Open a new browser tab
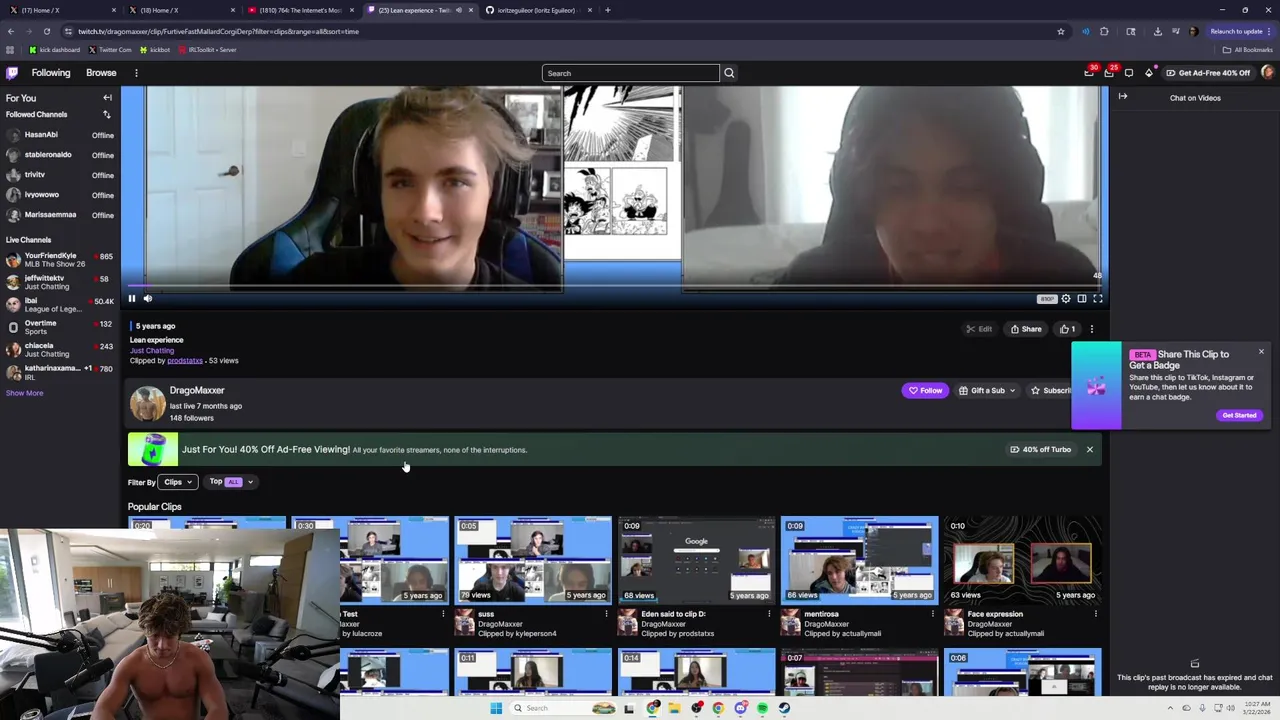1280x720 pixels. (x=608, y=10)
